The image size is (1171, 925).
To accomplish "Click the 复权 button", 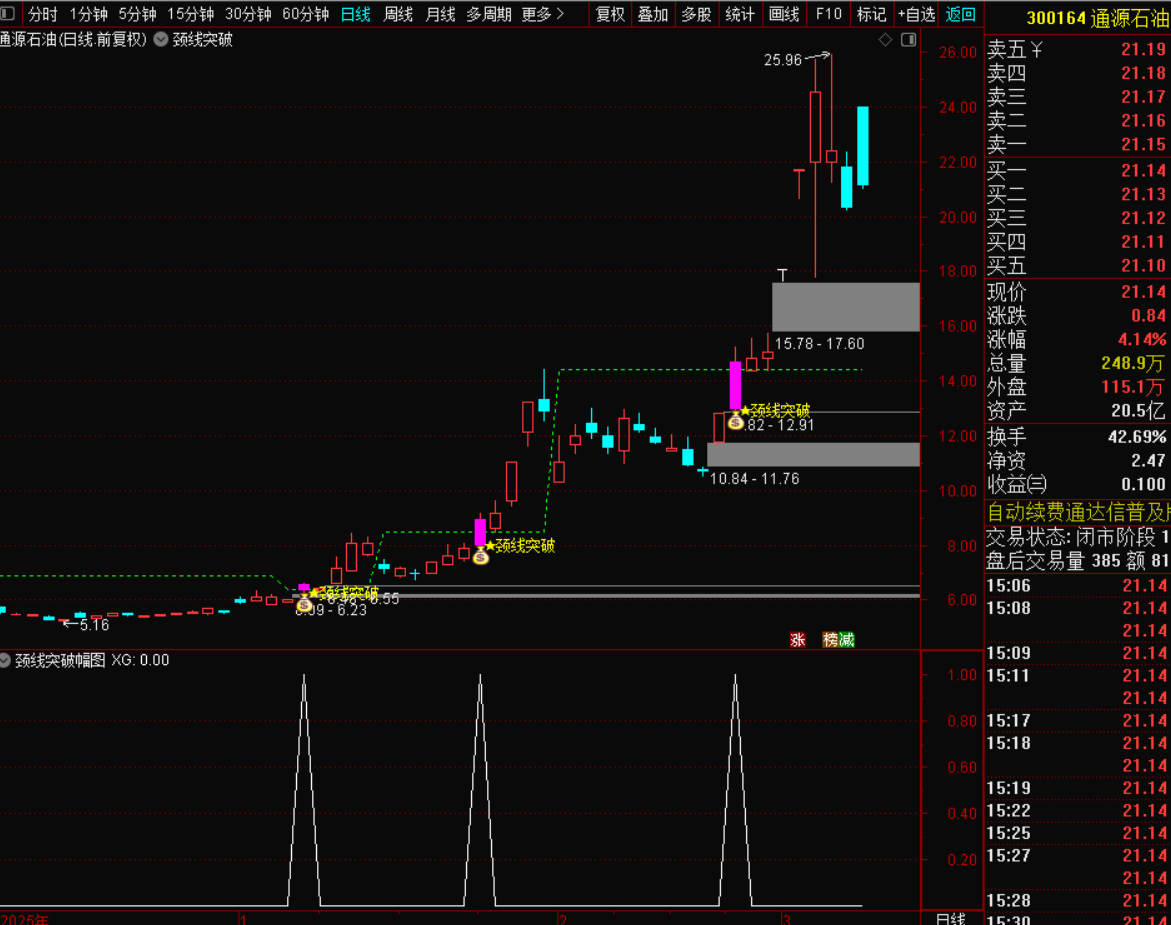I will 610,14.
